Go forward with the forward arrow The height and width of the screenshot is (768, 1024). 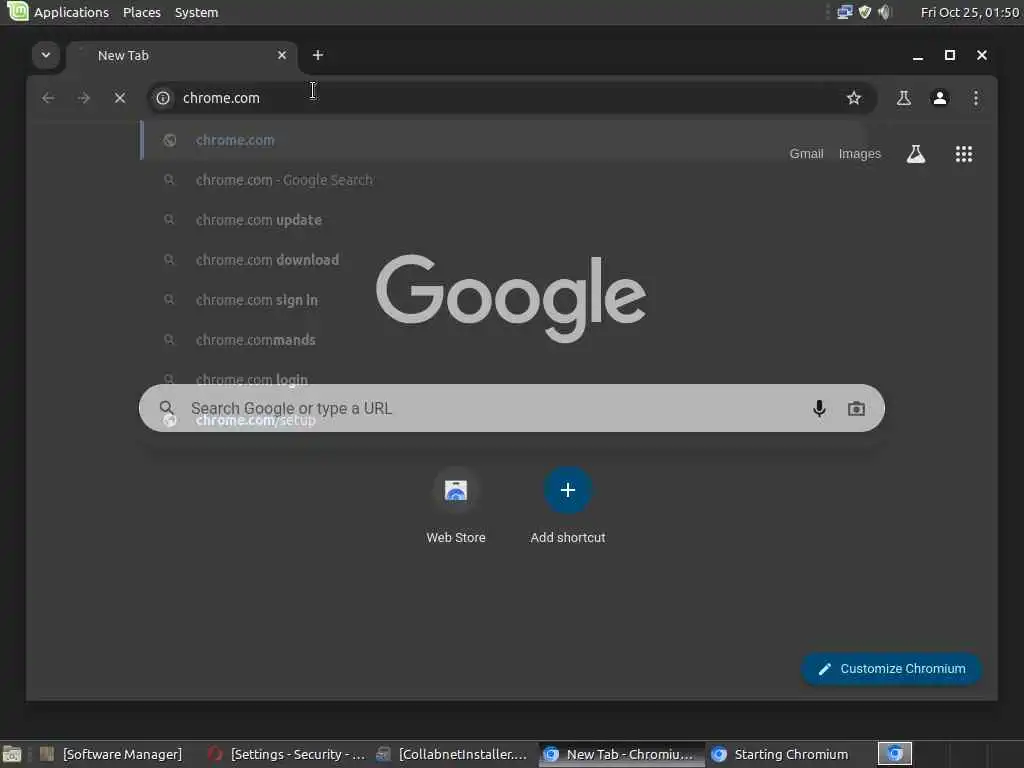tap(84, 98)
